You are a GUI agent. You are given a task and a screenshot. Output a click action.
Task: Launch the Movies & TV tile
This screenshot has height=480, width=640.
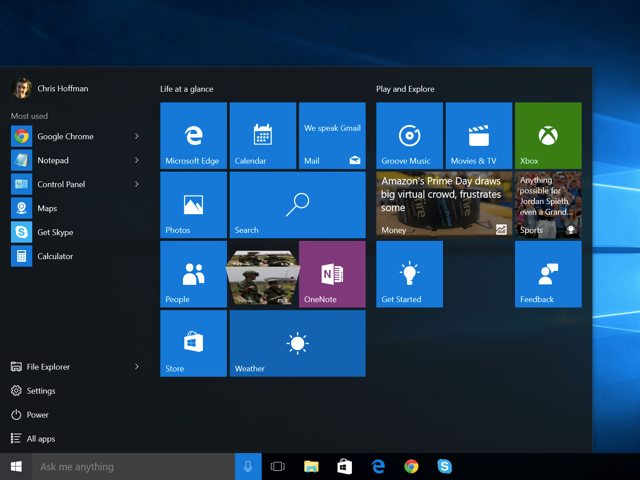click(479, 136)
